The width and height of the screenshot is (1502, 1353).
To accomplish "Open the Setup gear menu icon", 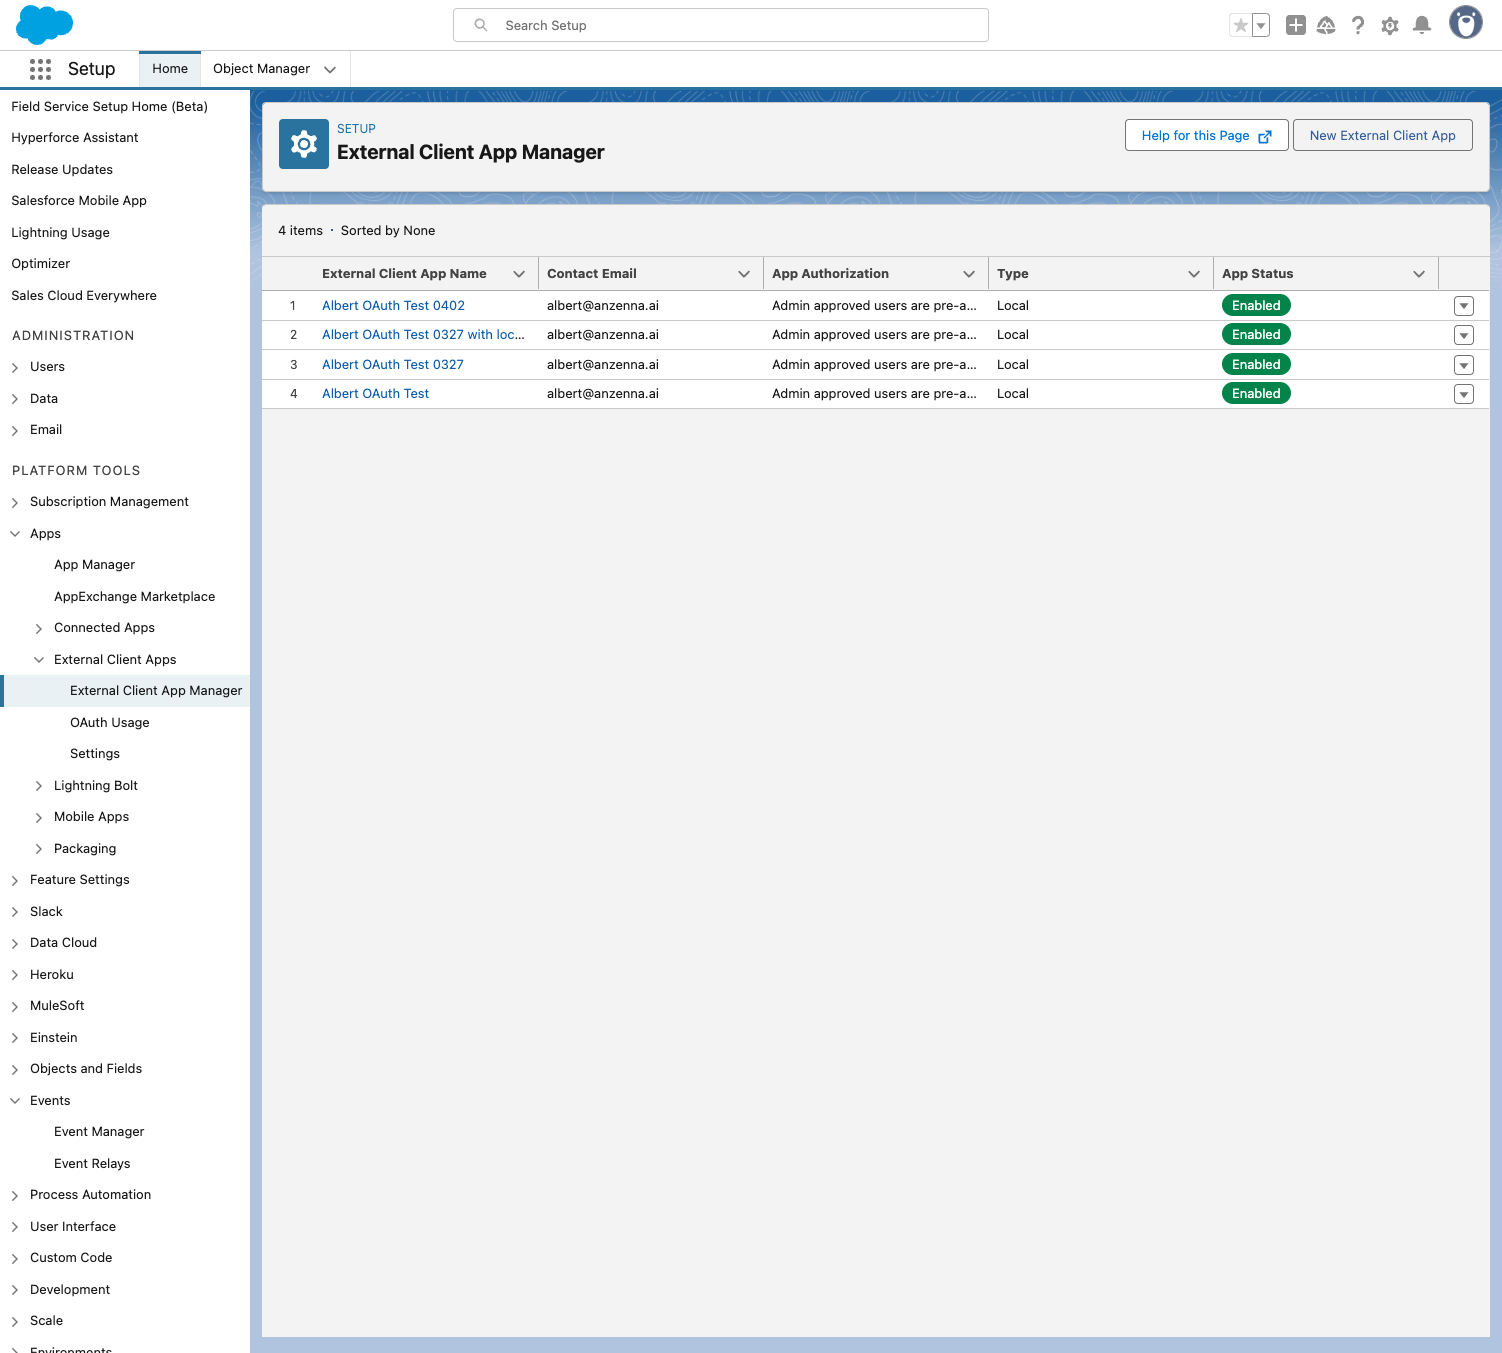I will [x=1389, y=26].
